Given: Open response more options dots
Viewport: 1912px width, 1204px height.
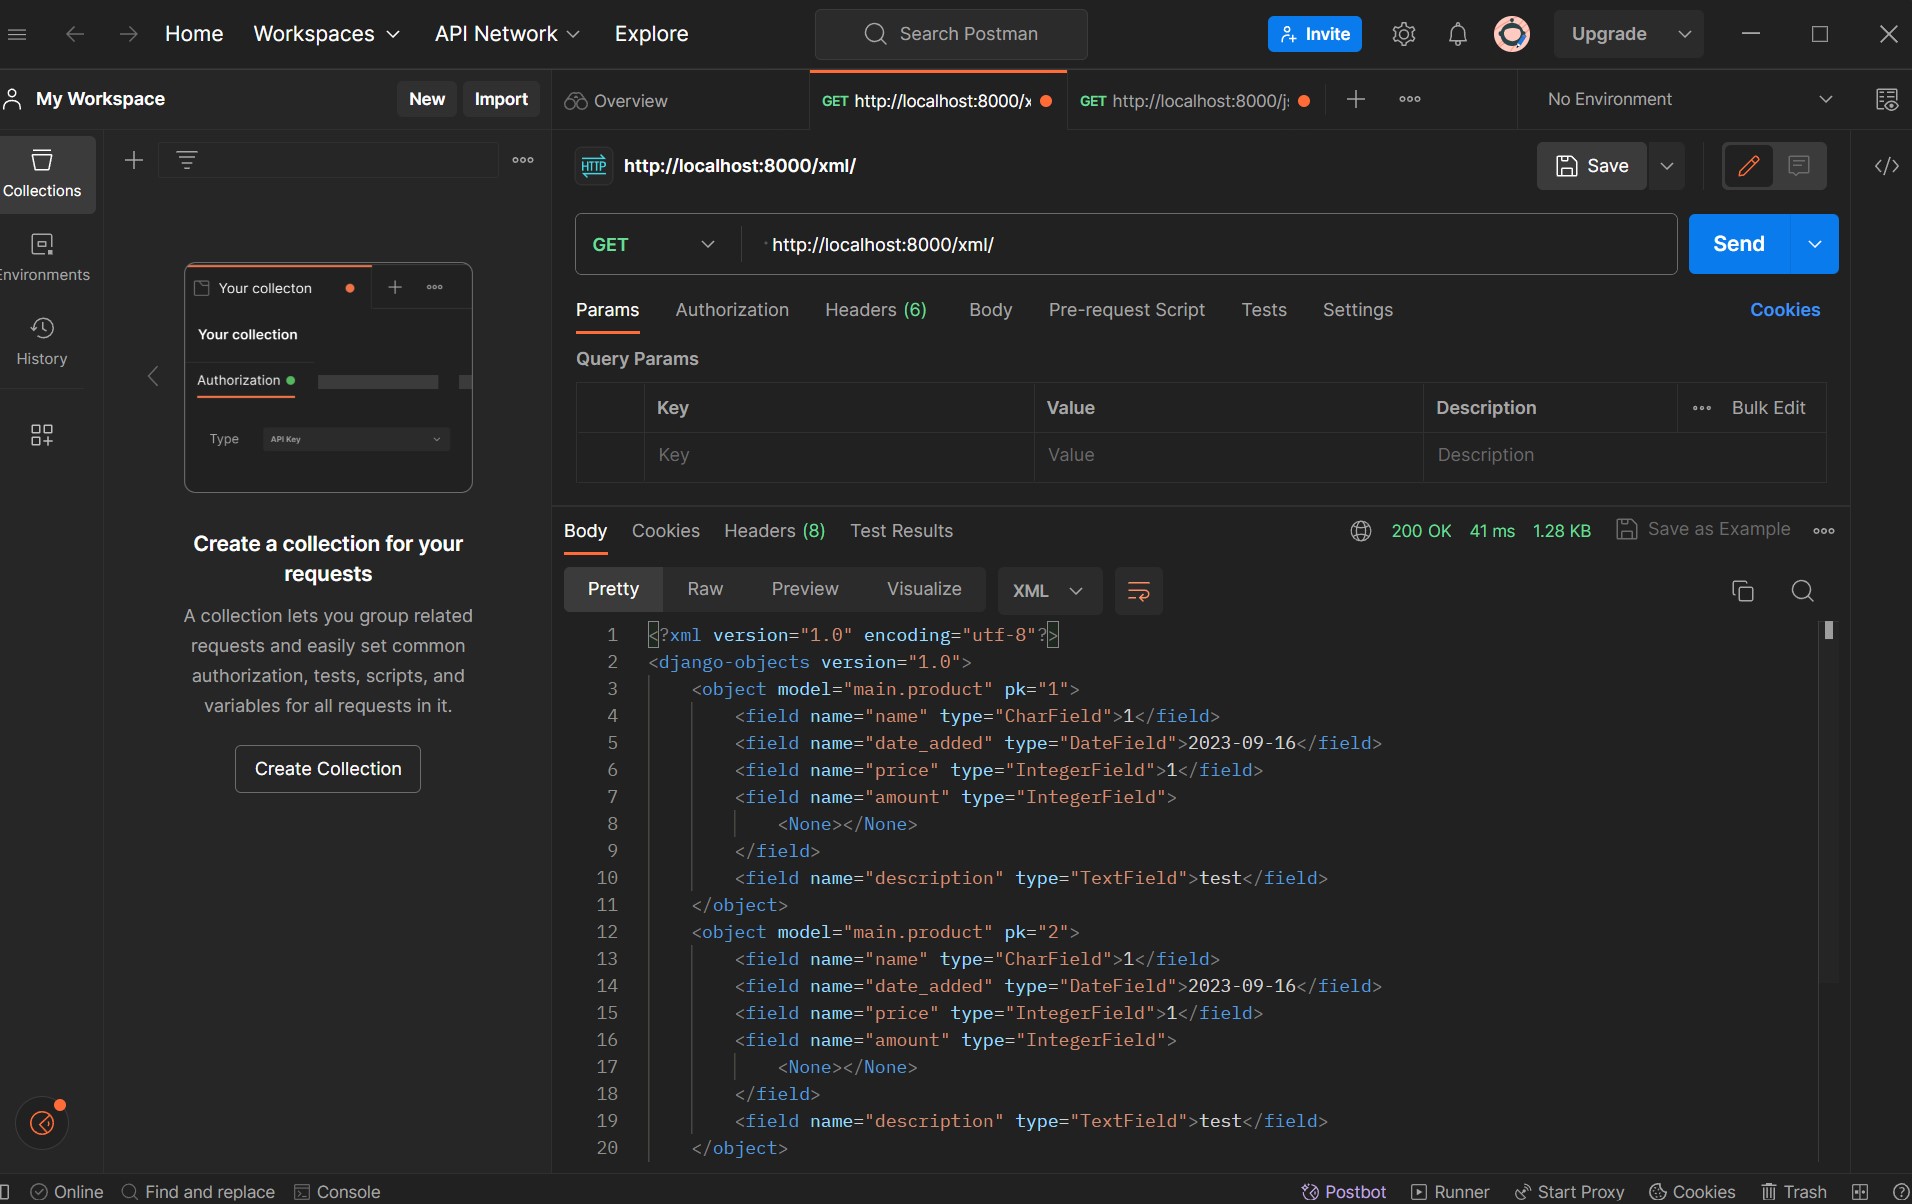Looking at the screenshot, I should coord(1824,531).
